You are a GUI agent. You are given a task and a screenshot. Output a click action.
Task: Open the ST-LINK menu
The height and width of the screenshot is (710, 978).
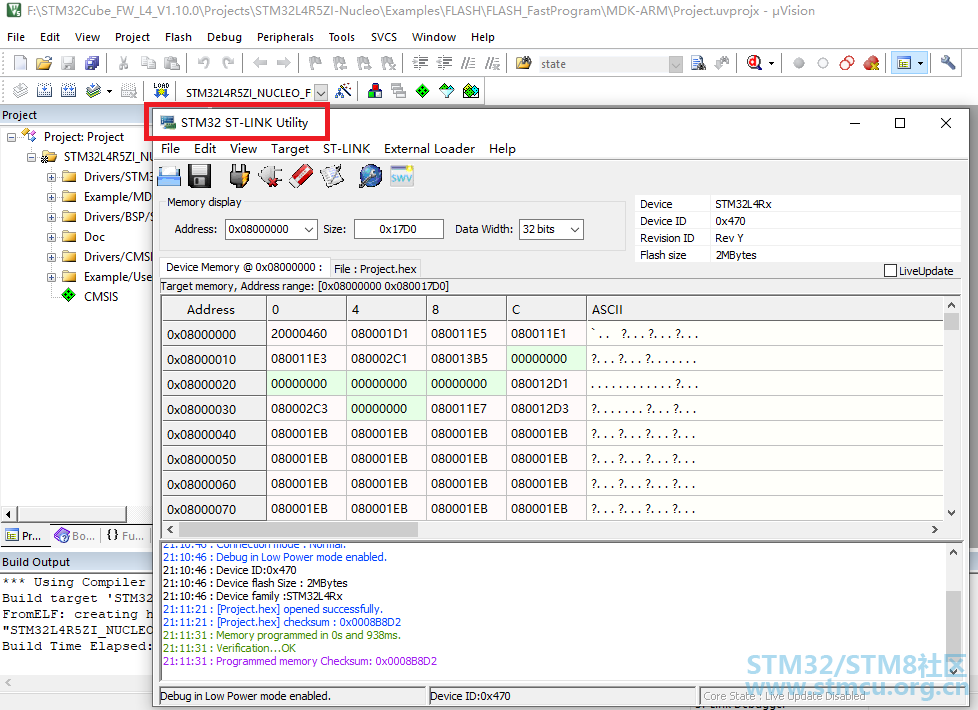point(346,148)
